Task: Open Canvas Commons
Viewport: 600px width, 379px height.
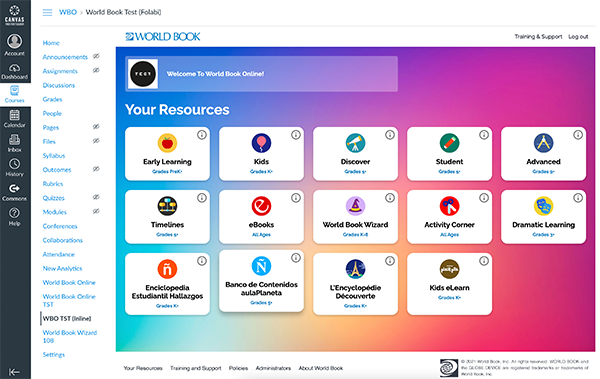Action: pos(15,192)
